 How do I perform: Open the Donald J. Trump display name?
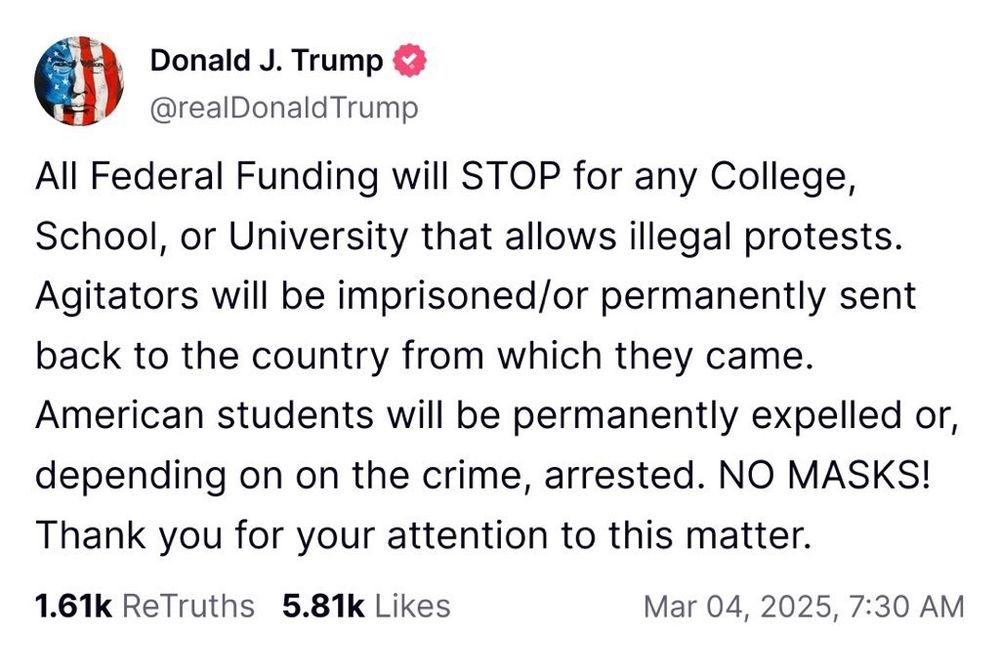pyautogui.click(x=266, y=61)
